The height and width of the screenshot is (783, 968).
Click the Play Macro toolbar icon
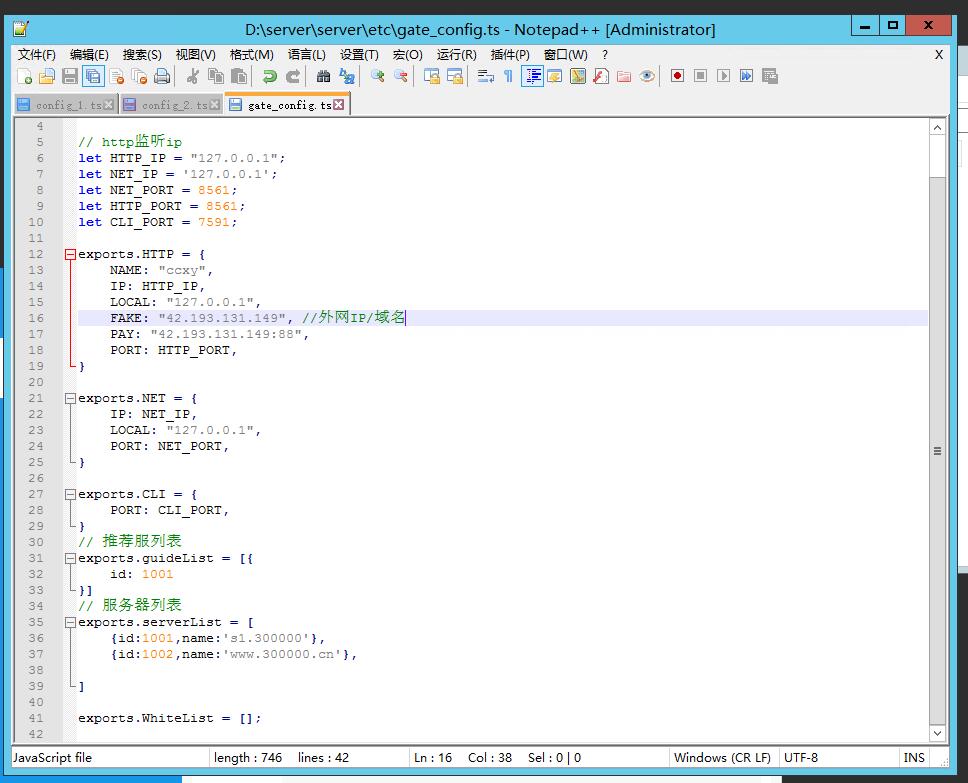[x=723, y=76]
